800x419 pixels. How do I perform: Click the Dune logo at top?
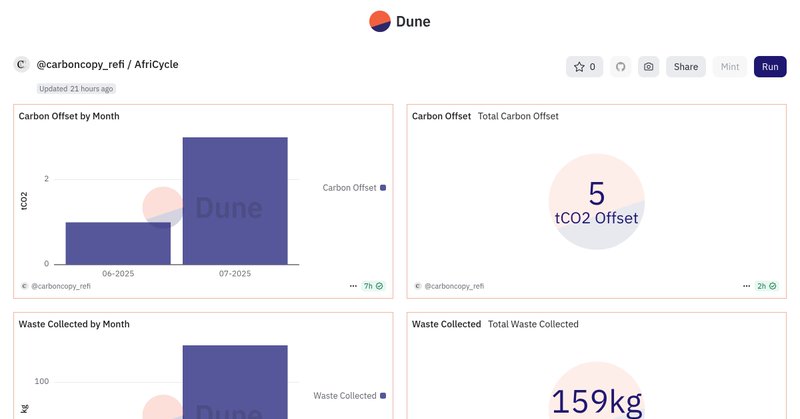pyautogui.click(x=400, y=21)
